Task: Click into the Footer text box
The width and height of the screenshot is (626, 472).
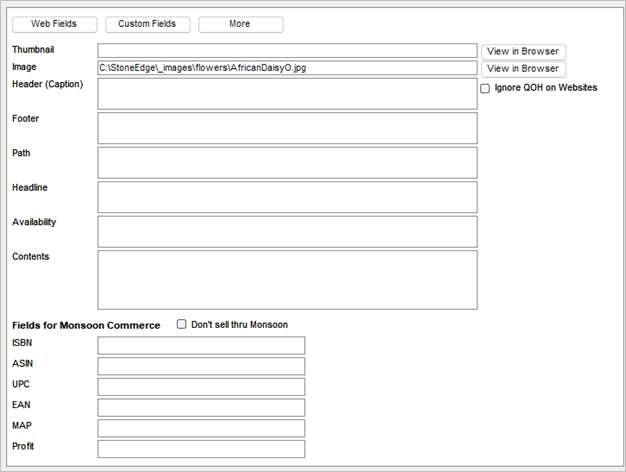Action: 287,128
